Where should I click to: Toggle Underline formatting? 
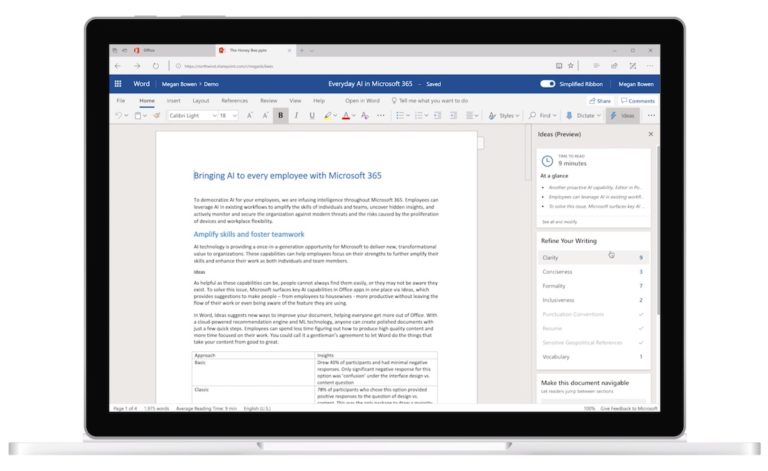pos(312,116)
